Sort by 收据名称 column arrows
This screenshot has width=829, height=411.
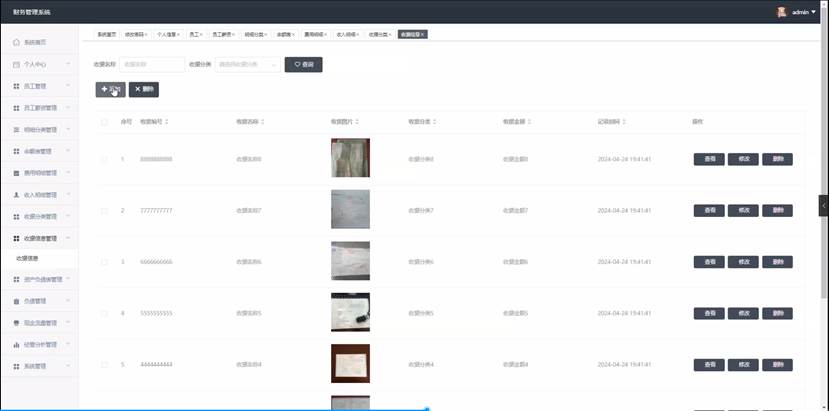pos(263,122)
